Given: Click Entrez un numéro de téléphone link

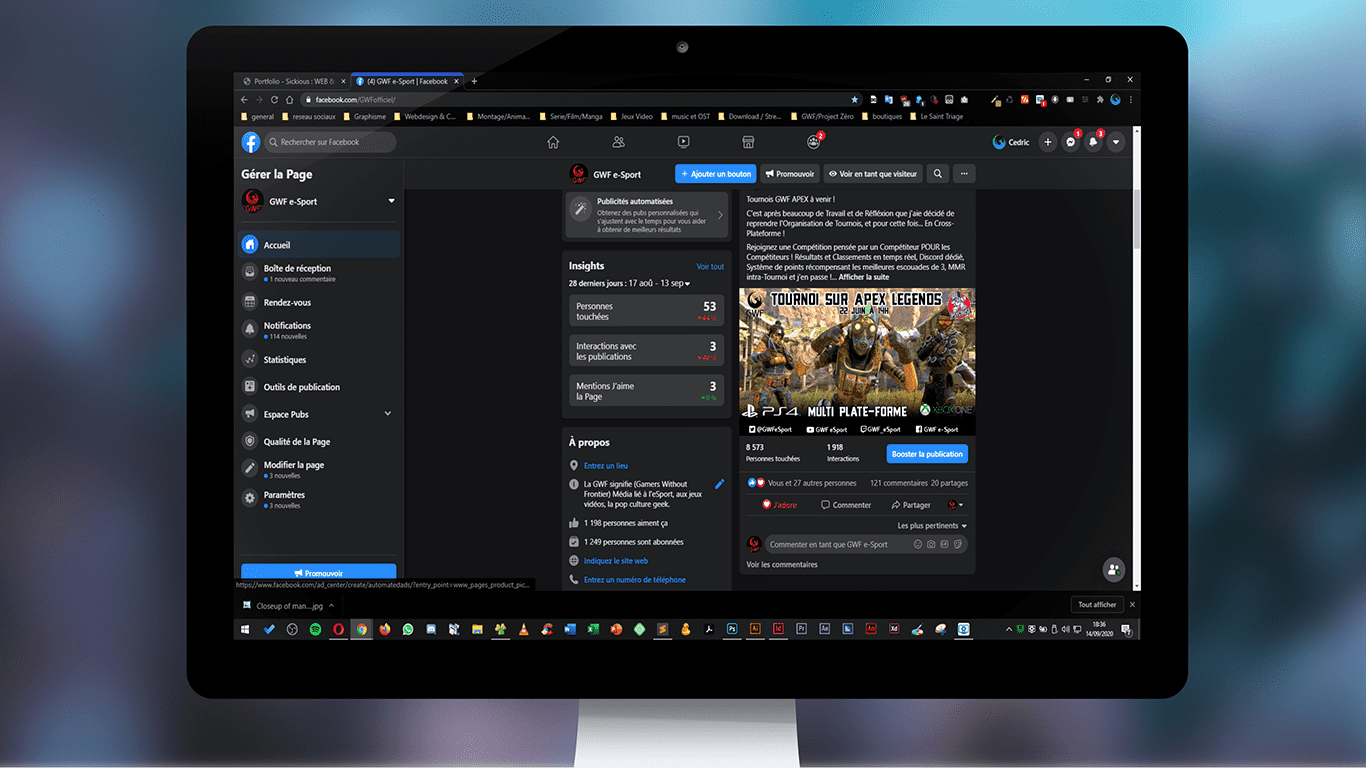Looking at the screenshot, I should pos(635,580).
